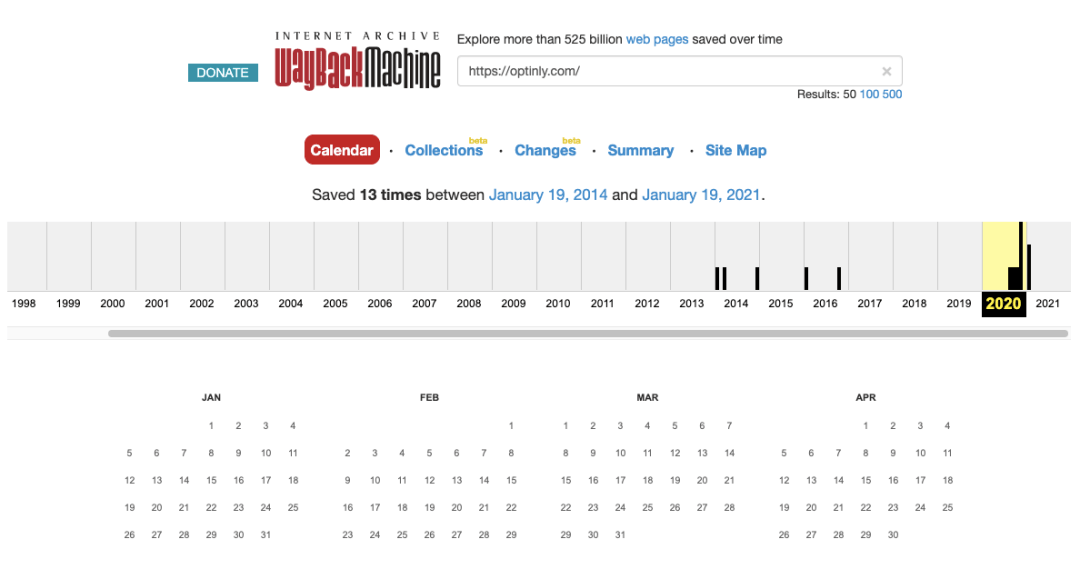Select year 2019 on the timeline
This screenshot has width=1080, height=579.
tap(959, 303)
